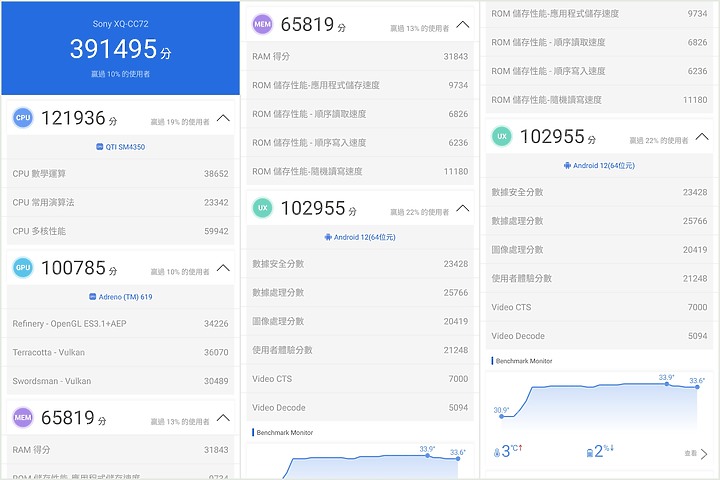The image size is (720, 480).
Task: Select 順序讀取速度 6826 row in right panel
Action: point(599,42)
